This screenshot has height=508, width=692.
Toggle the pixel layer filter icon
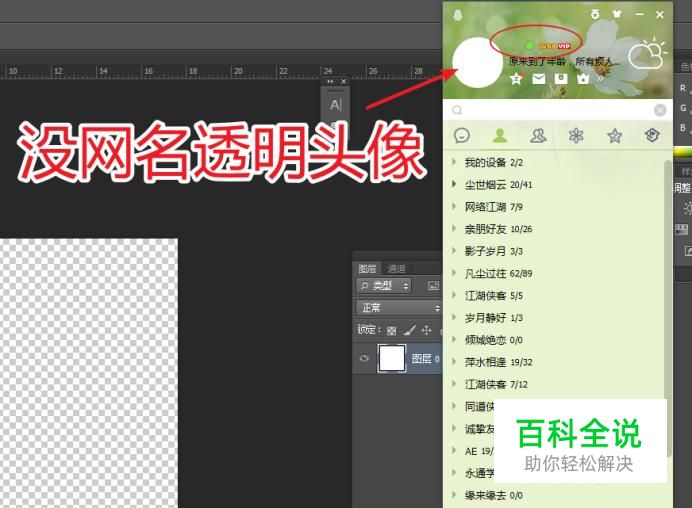[x=433, y=286]
